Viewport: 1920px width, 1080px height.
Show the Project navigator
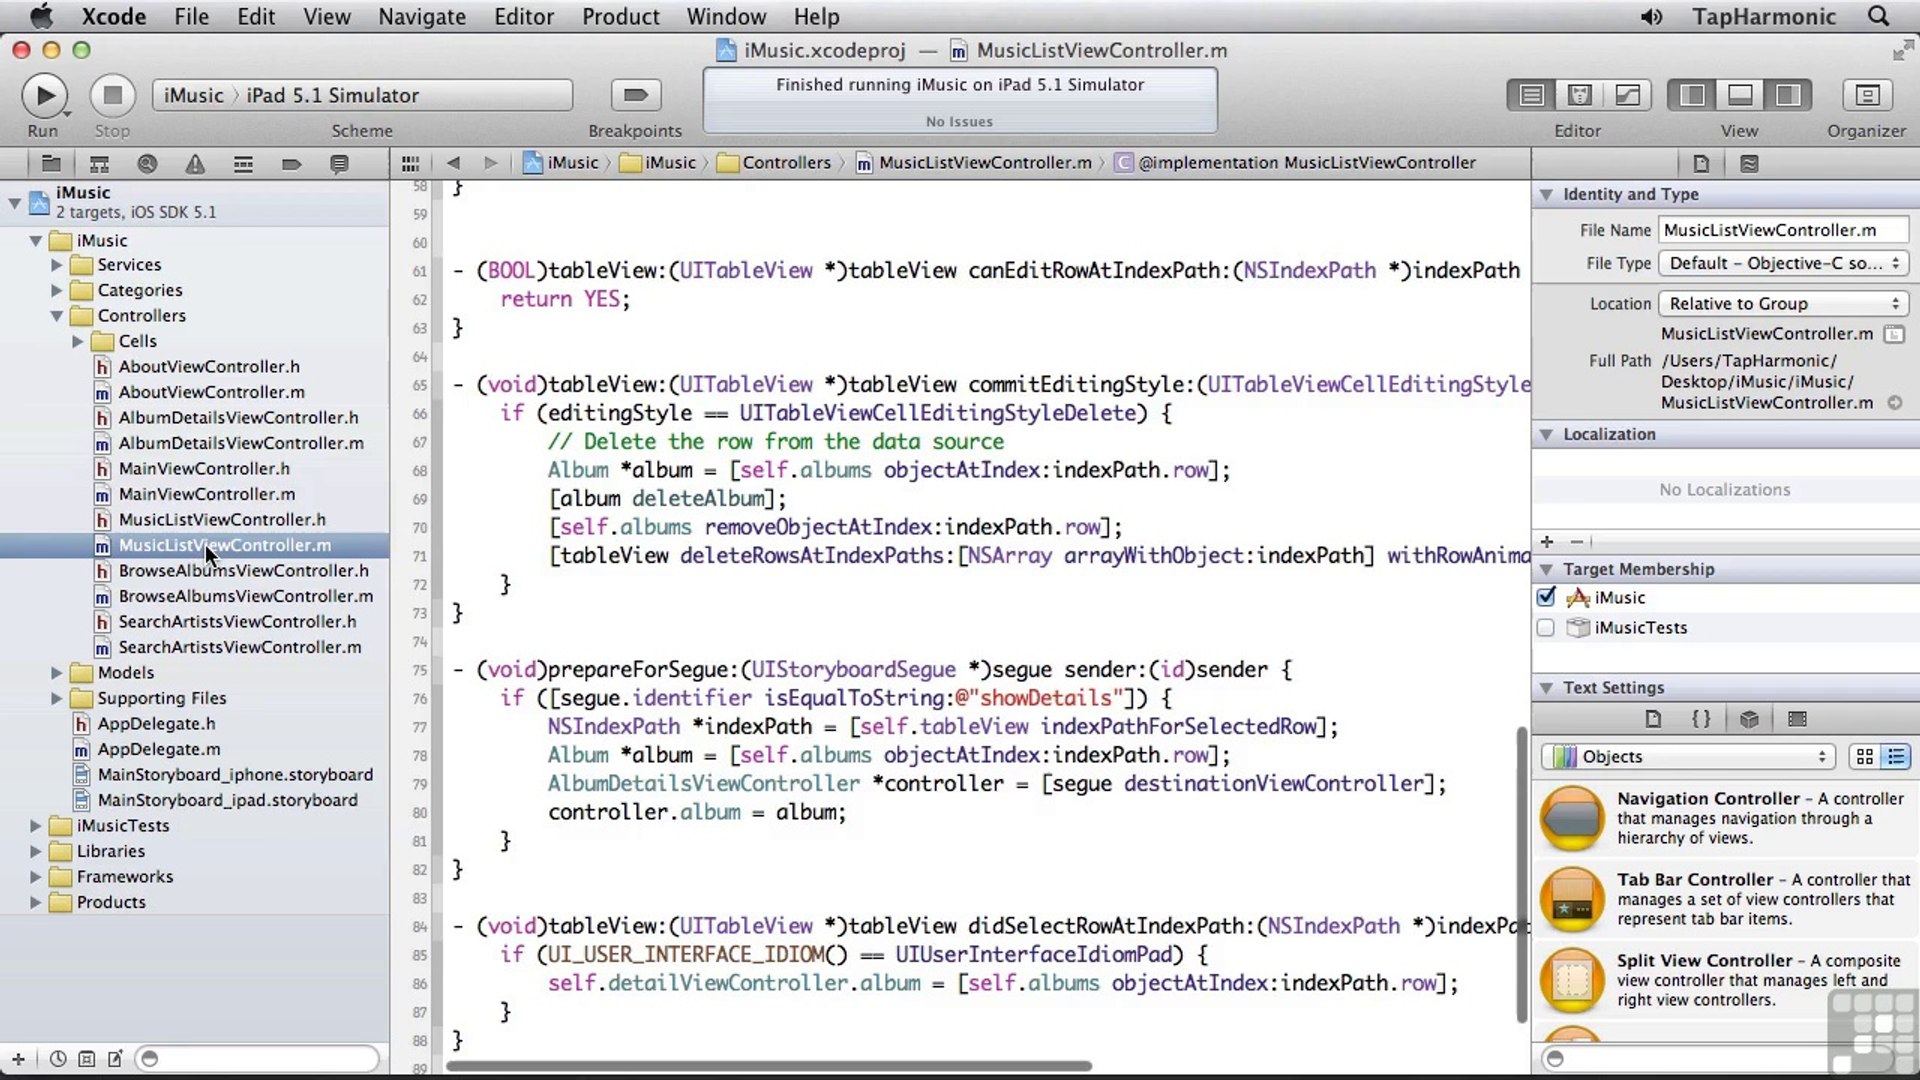tap(51, 164)
